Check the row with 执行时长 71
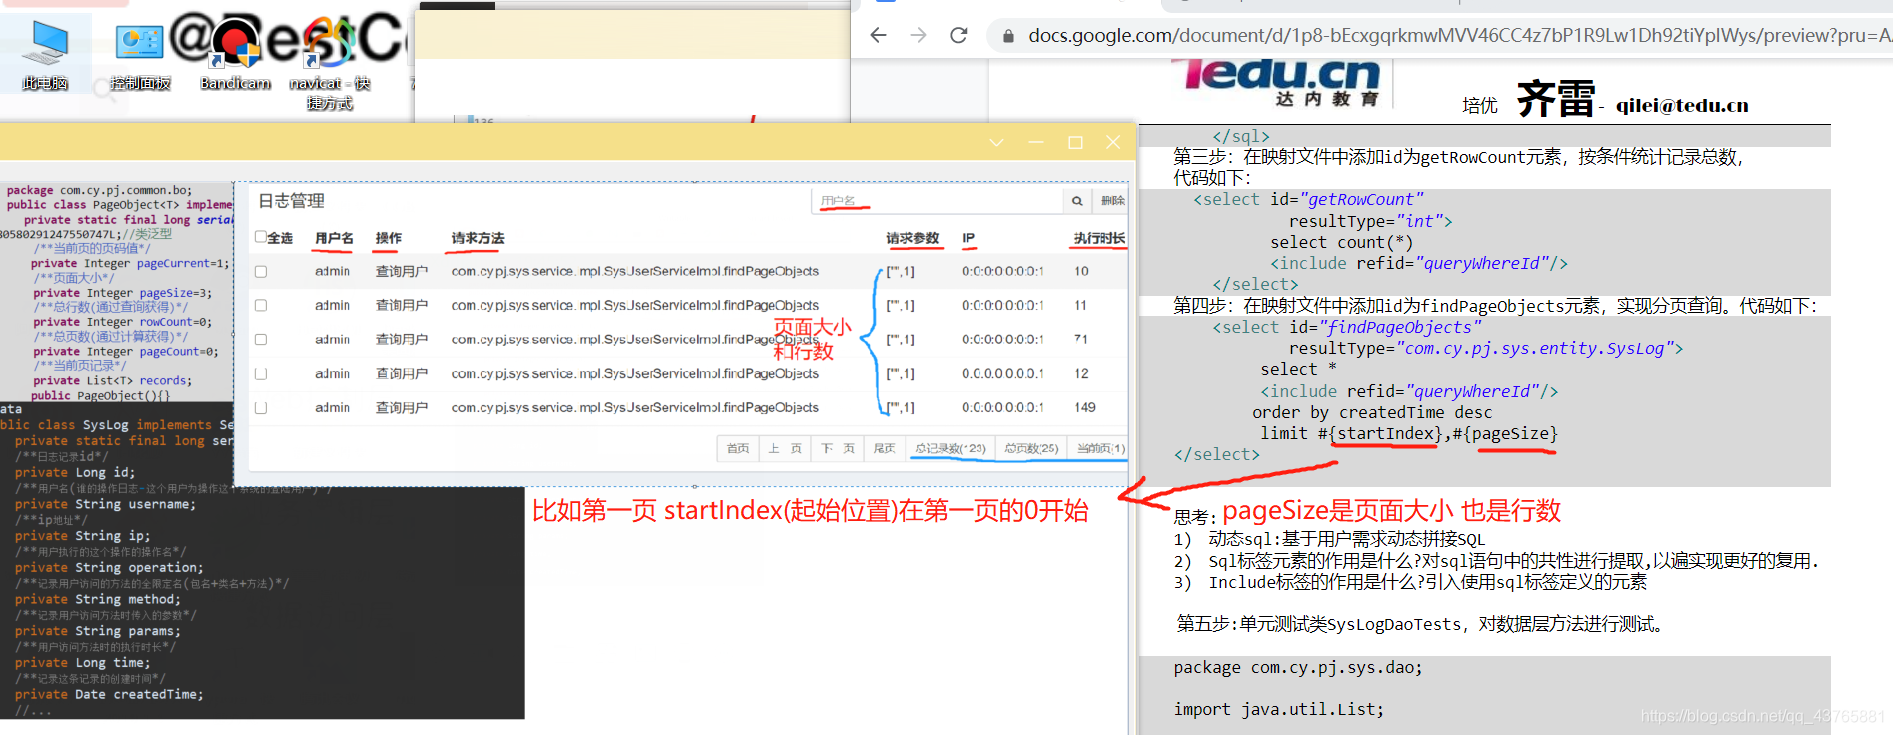Viewport: 1893px width, 735px height. [261, 340]
